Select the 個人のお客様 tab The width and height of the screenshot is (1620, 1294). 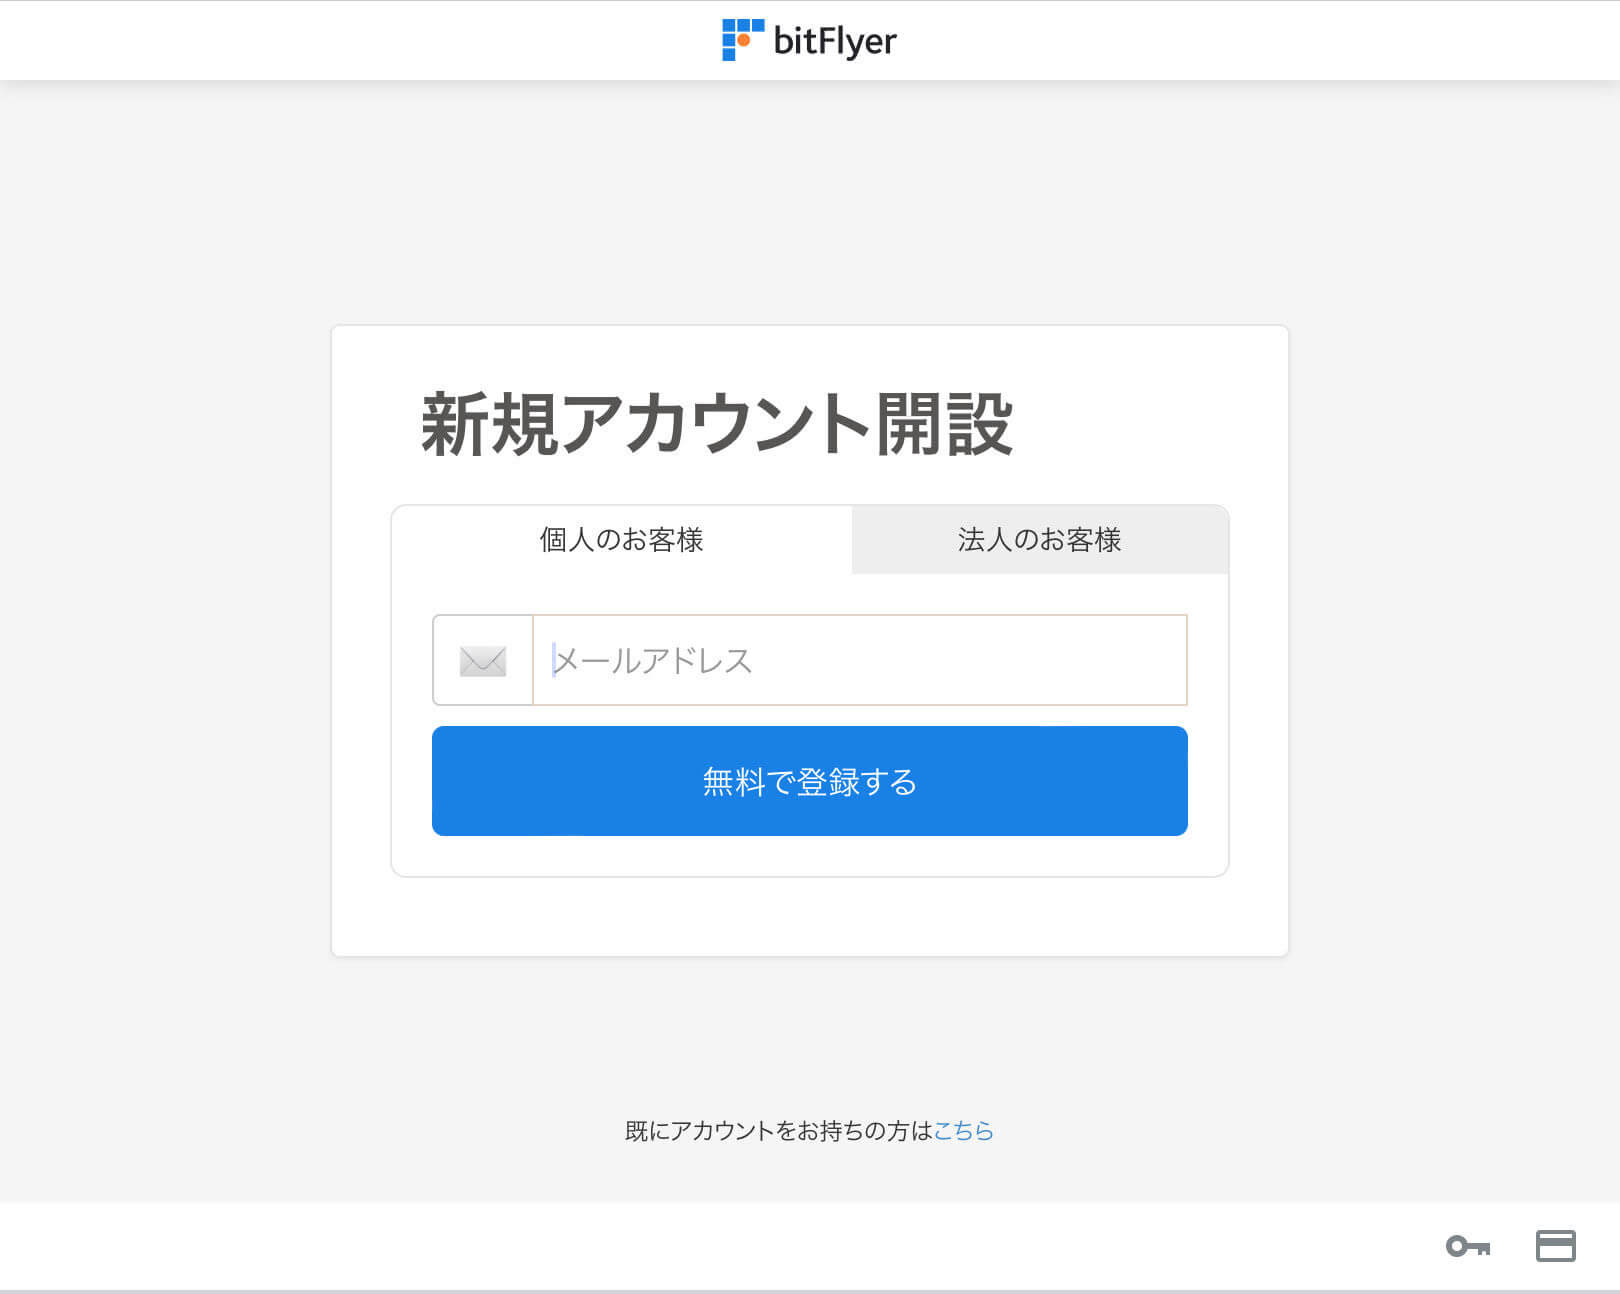(621, 540)
